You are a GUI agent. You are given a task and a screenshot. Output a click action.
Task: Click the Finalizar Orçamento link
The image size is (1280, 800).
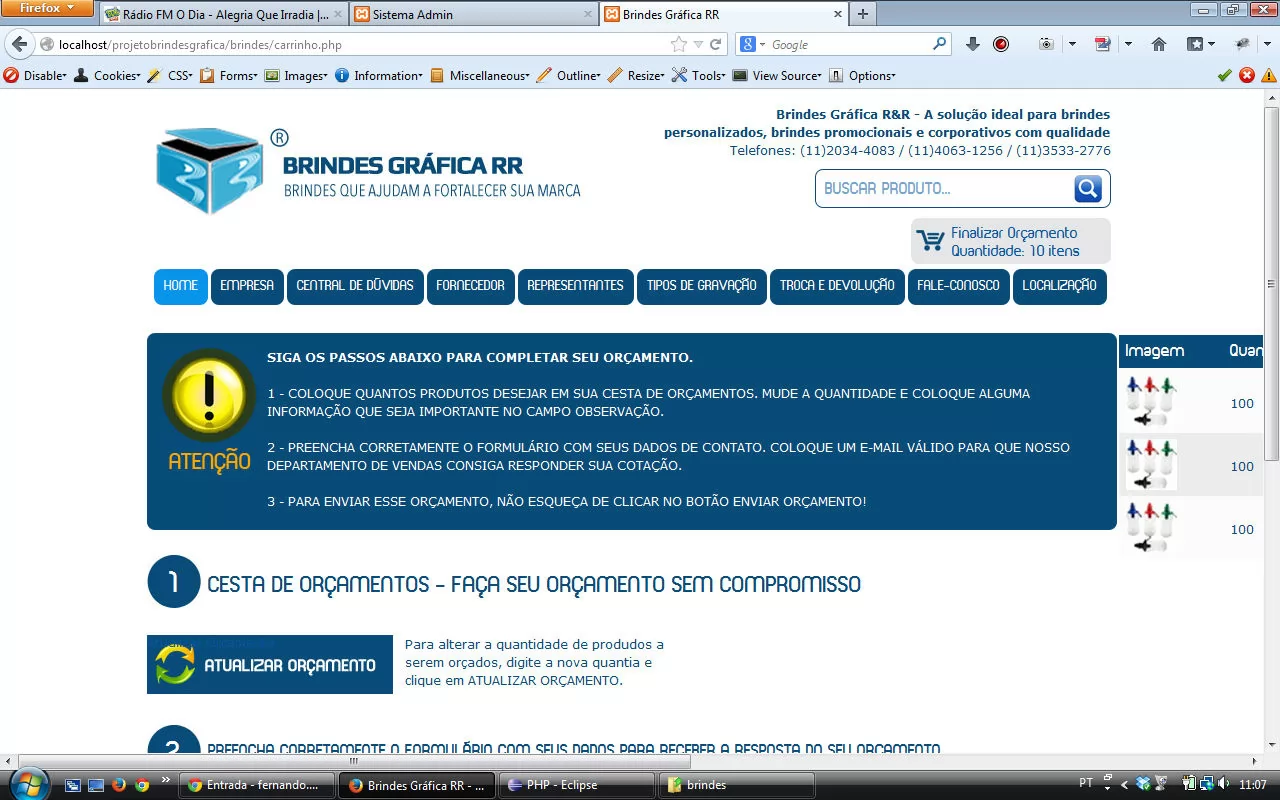click(x=1014, y=233)
